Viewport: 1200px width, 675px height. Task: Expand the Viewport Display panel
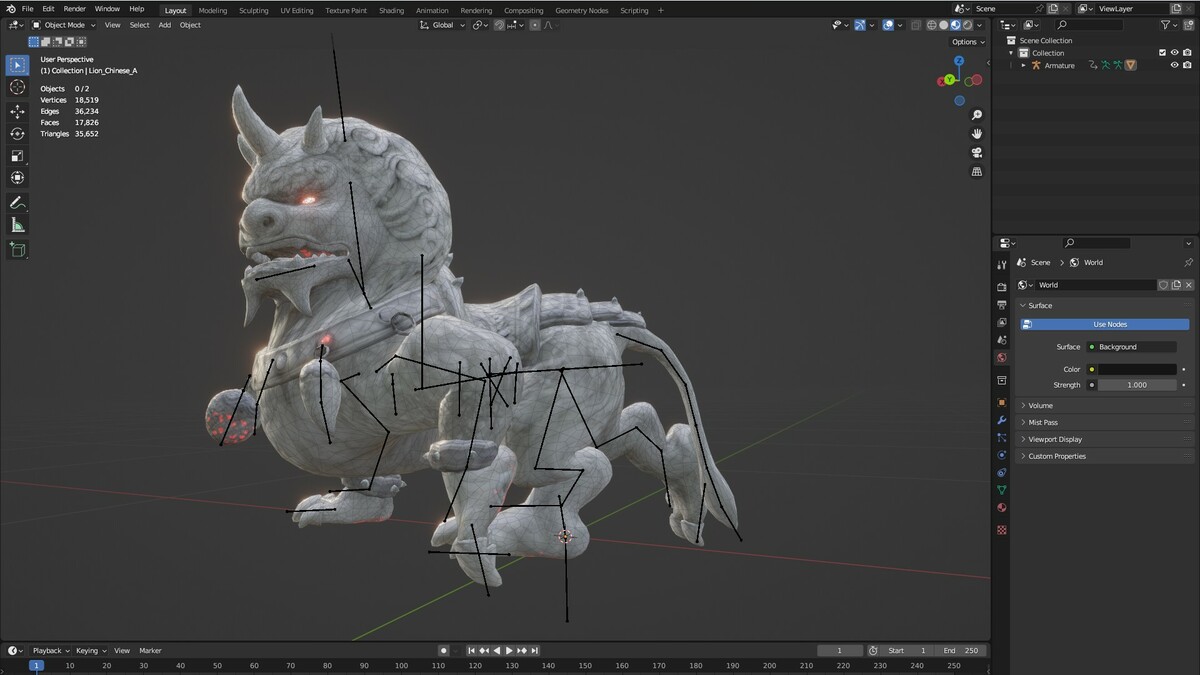pyautogui.click(x=1106, y=440)
